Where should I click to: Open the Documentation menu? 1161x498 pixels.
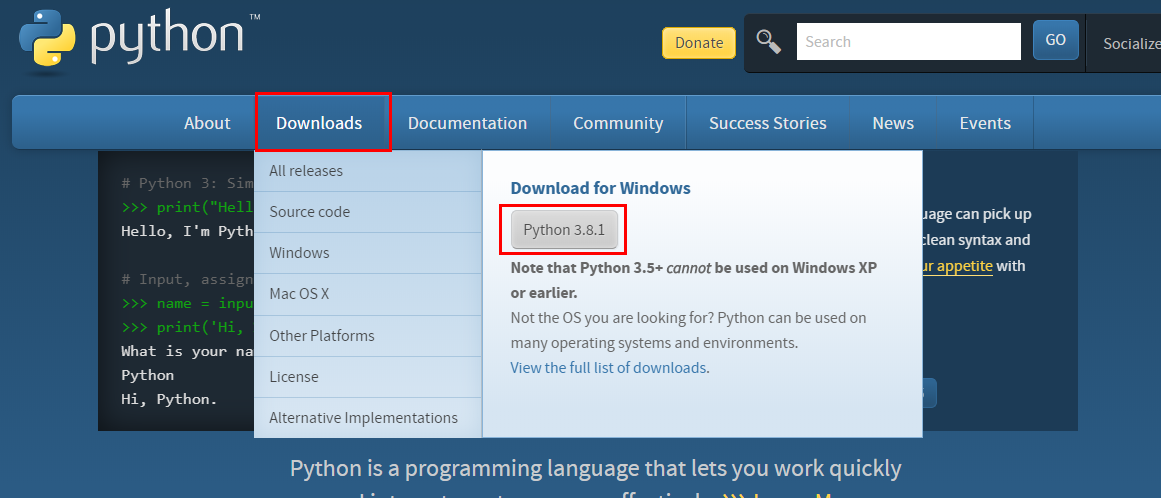(467, 123)
